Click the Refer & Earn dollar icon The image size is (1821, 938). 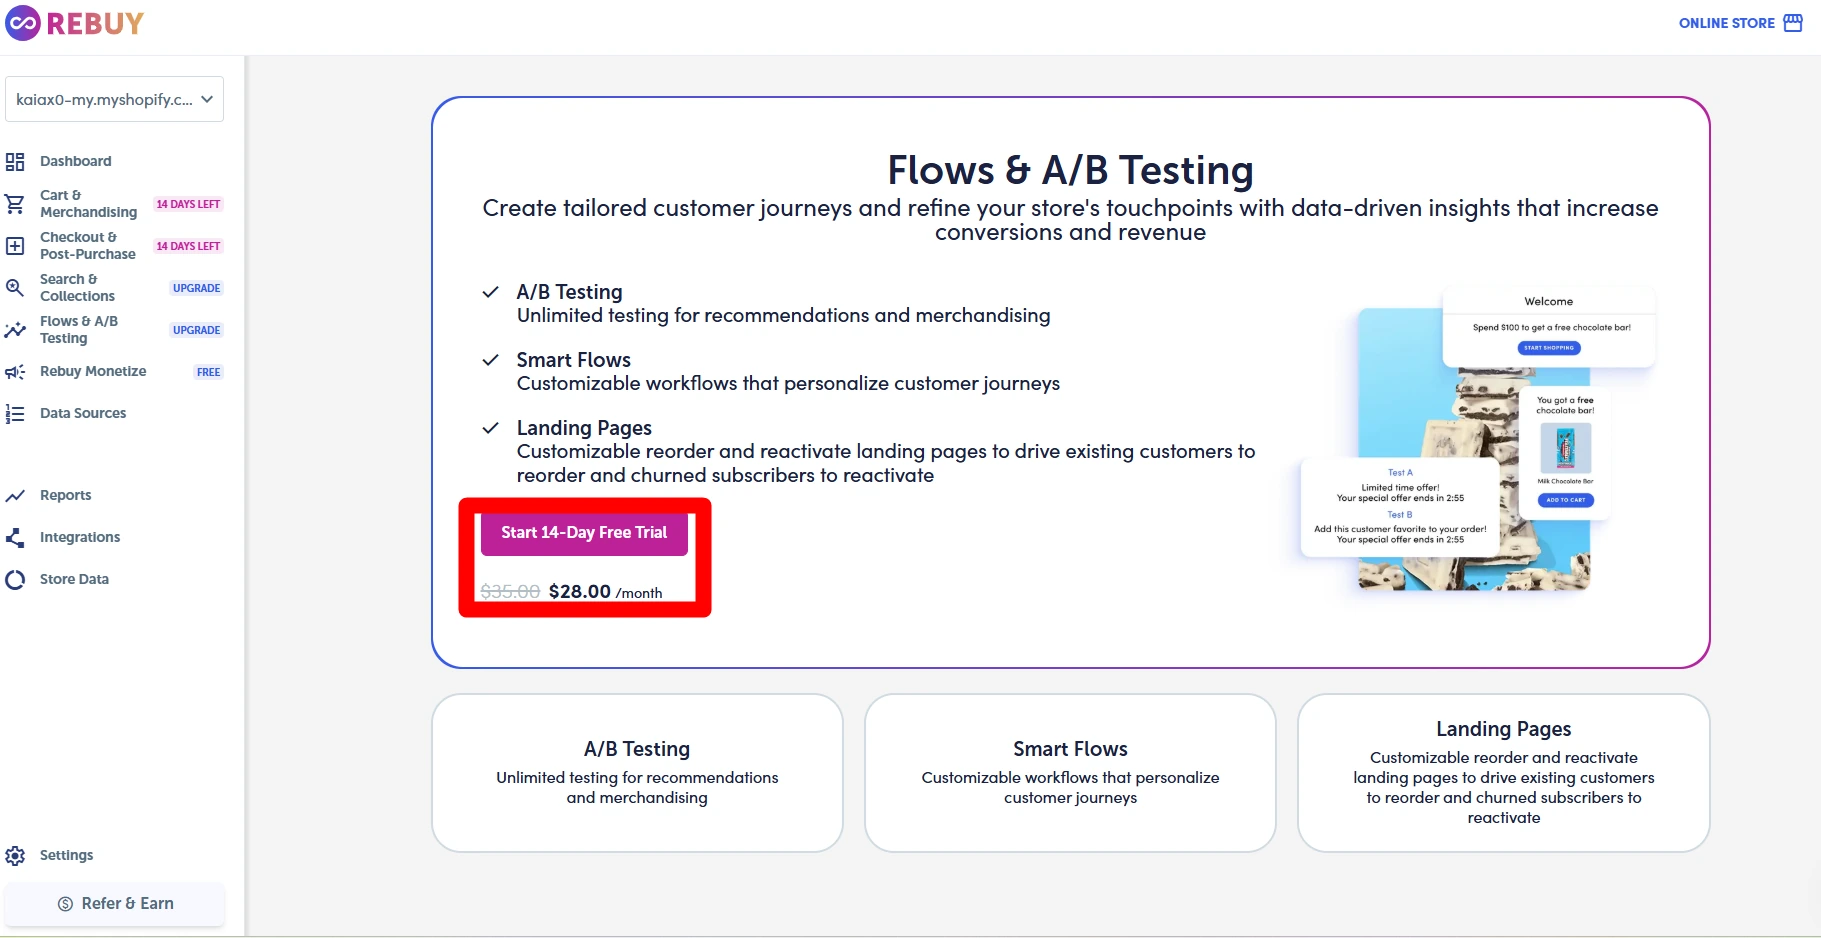65,903
